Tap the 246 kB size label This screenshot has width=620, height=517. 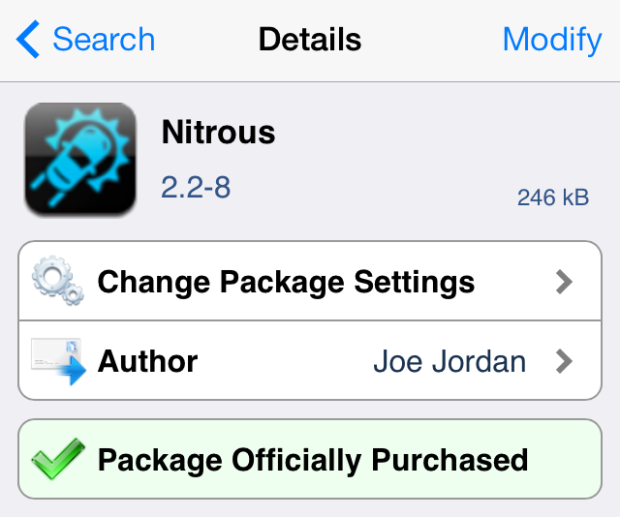(x=553, y=197)
